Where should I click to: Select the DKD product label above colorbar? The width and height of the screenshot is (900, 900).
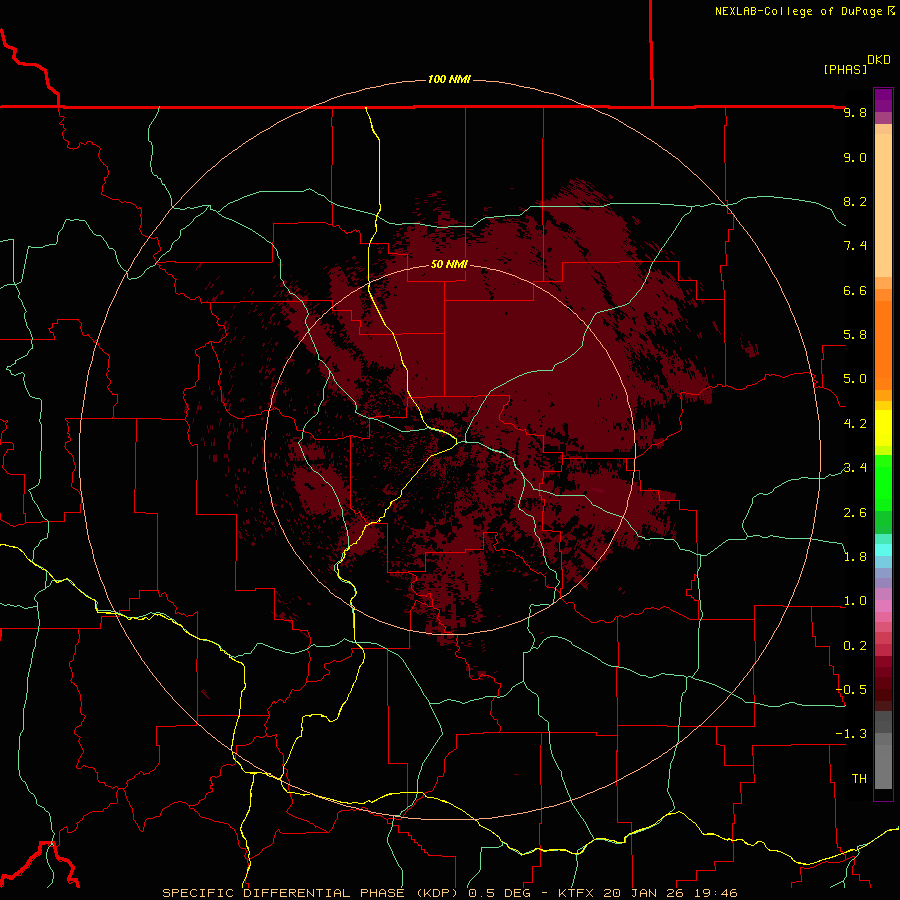(879, 60)
